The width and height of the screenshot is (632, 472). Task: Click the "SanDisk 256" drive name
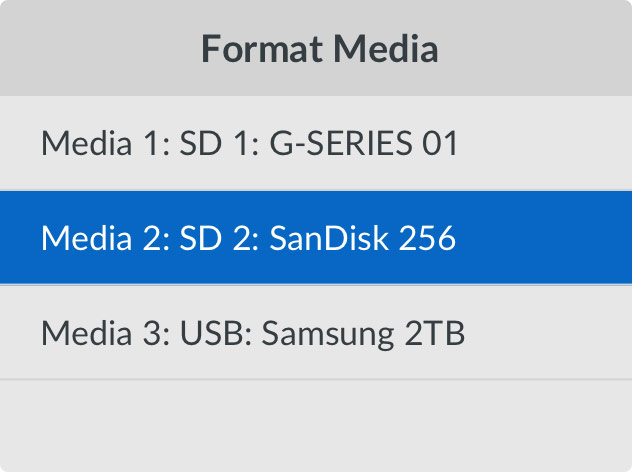[363, 238]
